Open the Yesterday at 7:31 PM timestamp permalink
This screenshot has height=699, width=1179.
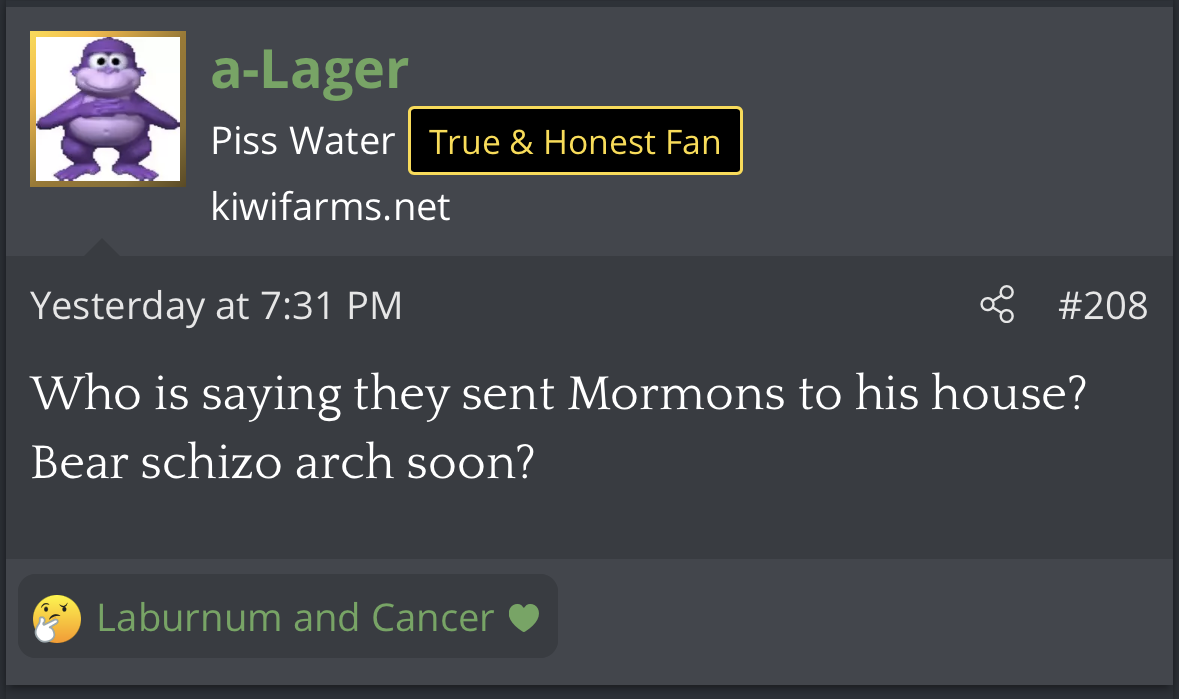[x=217, y=306]
